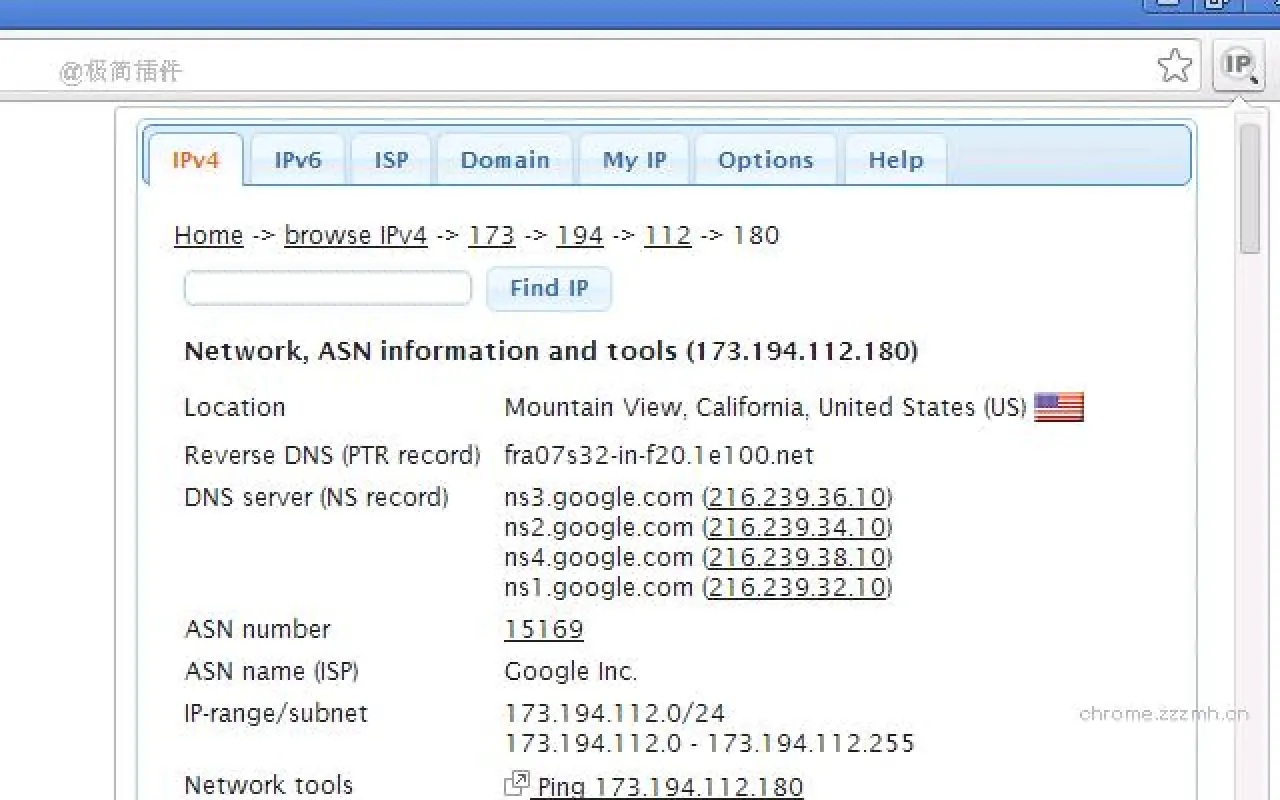Click the bookmark star icon
The image size is (1280, 800).
click(x=1175, y=67)
